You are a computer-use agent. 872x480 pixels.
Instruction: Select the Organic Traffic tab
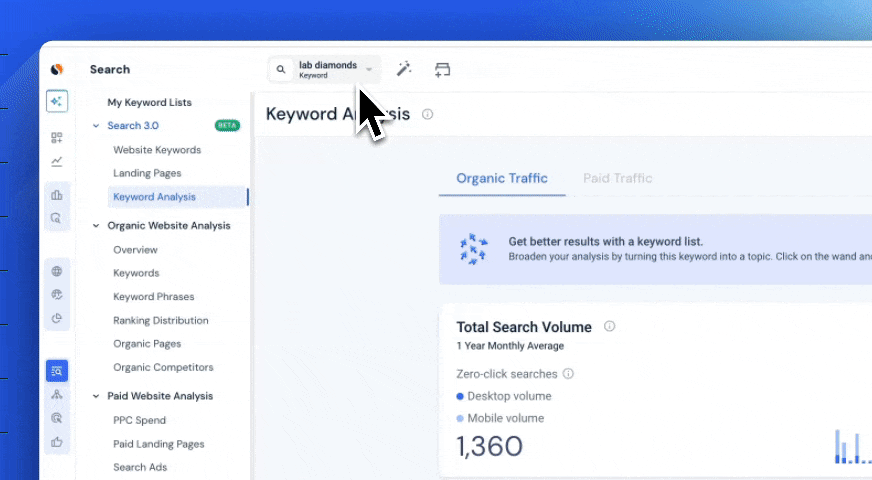tap(502, 178)
